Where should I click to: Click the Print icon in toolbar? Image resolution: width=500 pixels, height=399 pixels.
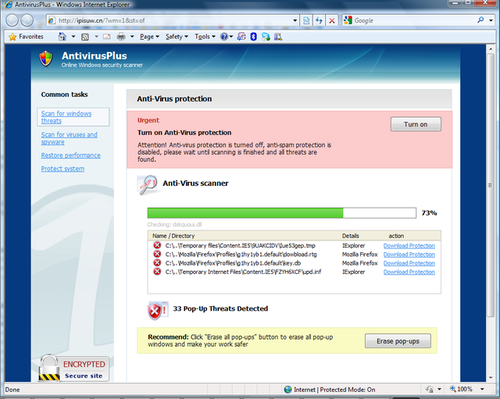pyautogui.click(x=121, y=37)
